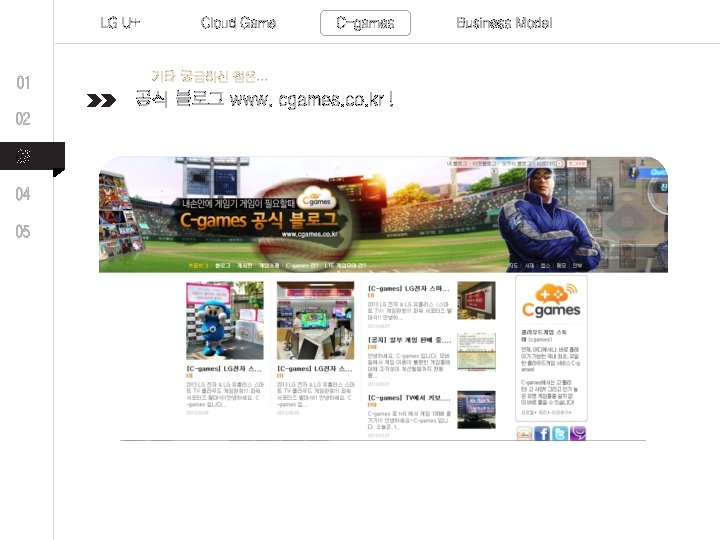Open post title under mascot thumbnail
Image resolution: width=720 pixels, height=540 pixels.
click(x=224, y=369)
